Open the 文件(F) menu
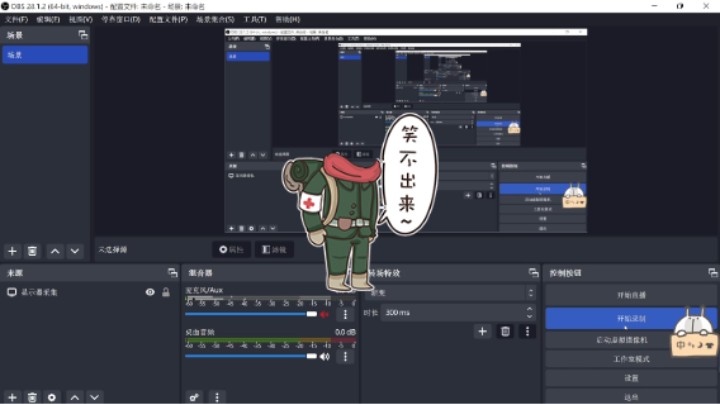This screenshot has height=404, width=720. [x=16, y=19]
